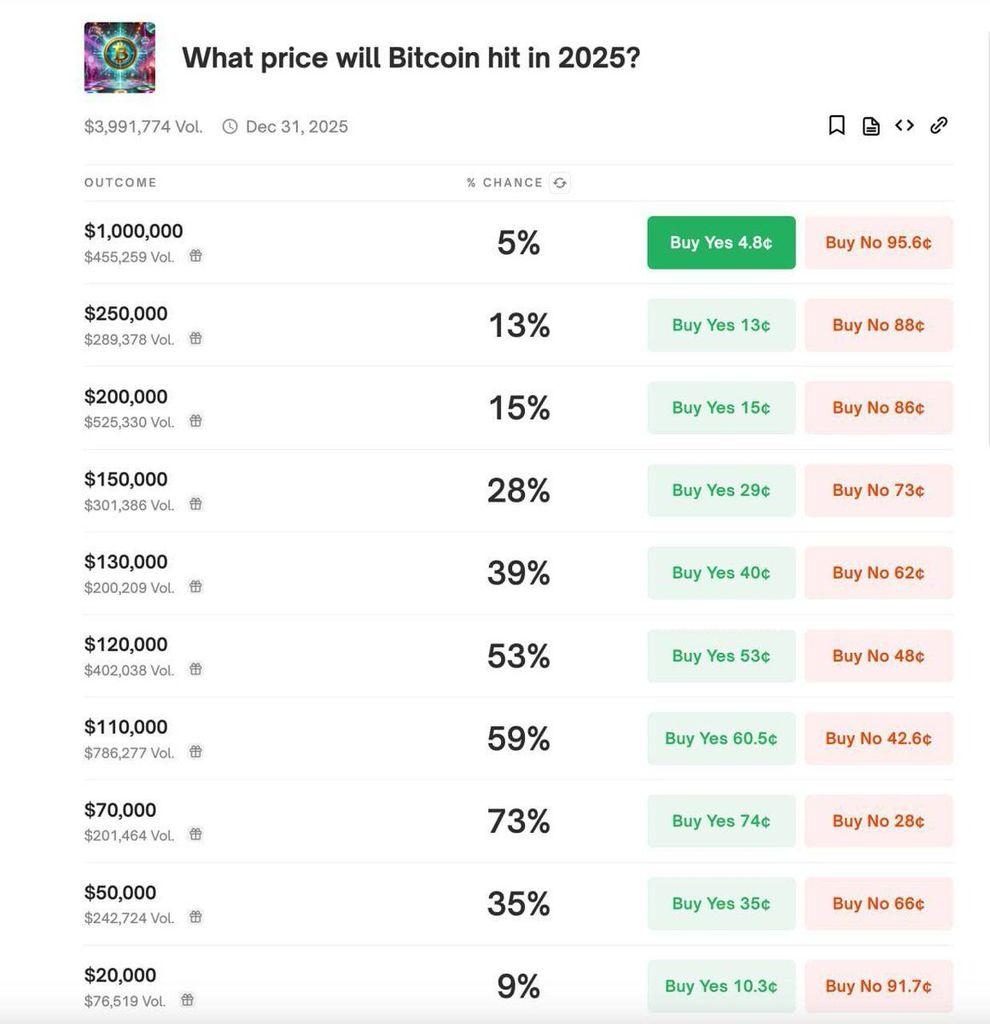Click gift icon under $200,000 outcome
This screenshot has height=1024, width=990.
pos(196,421)
